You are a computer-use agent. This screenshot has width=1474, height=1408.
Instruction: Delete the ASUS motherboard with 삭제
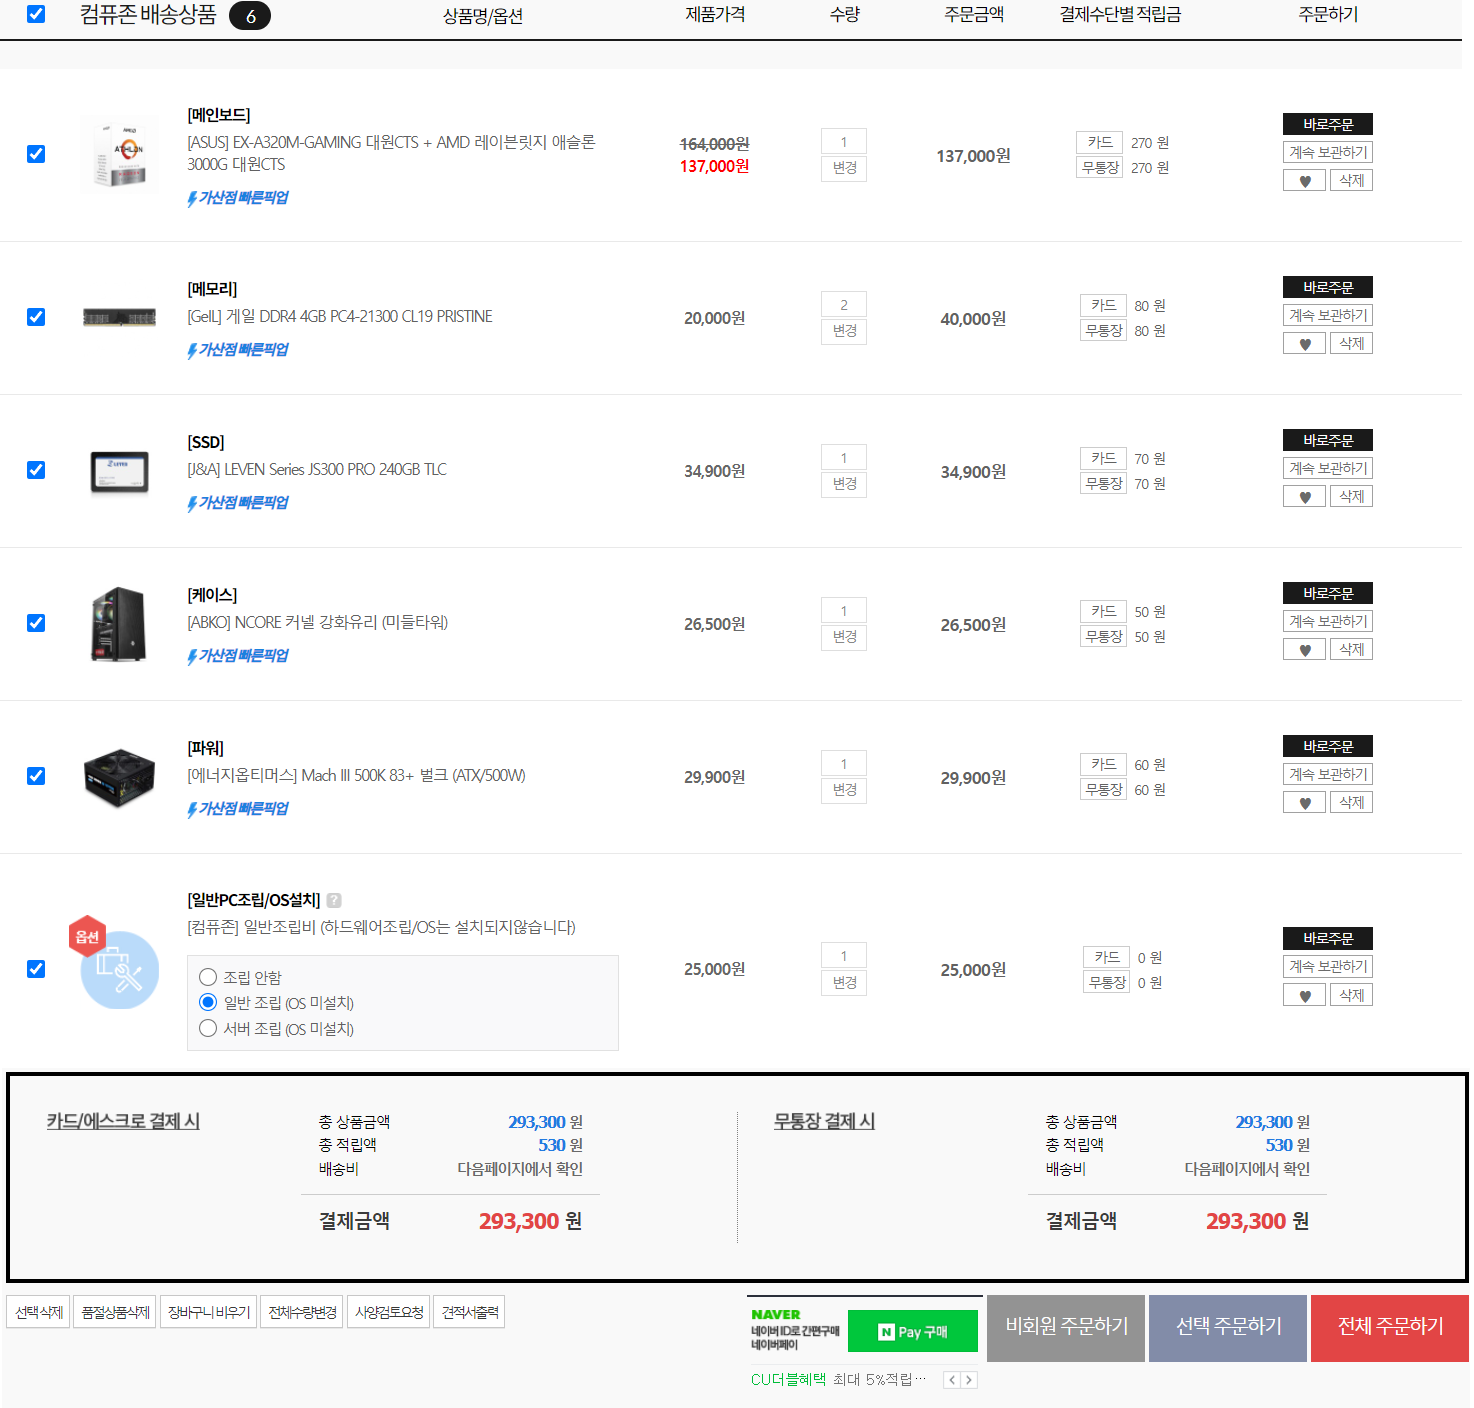(1351, 181)
